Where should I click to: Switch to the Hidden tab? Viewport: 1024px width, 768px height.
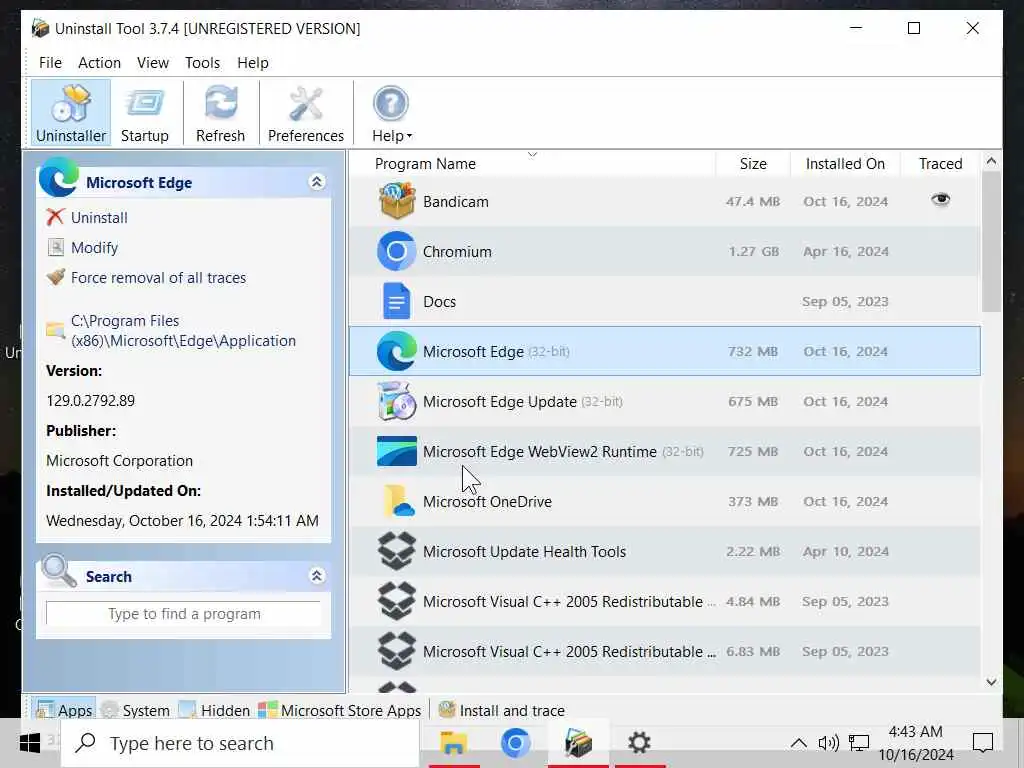click(214, 710)
